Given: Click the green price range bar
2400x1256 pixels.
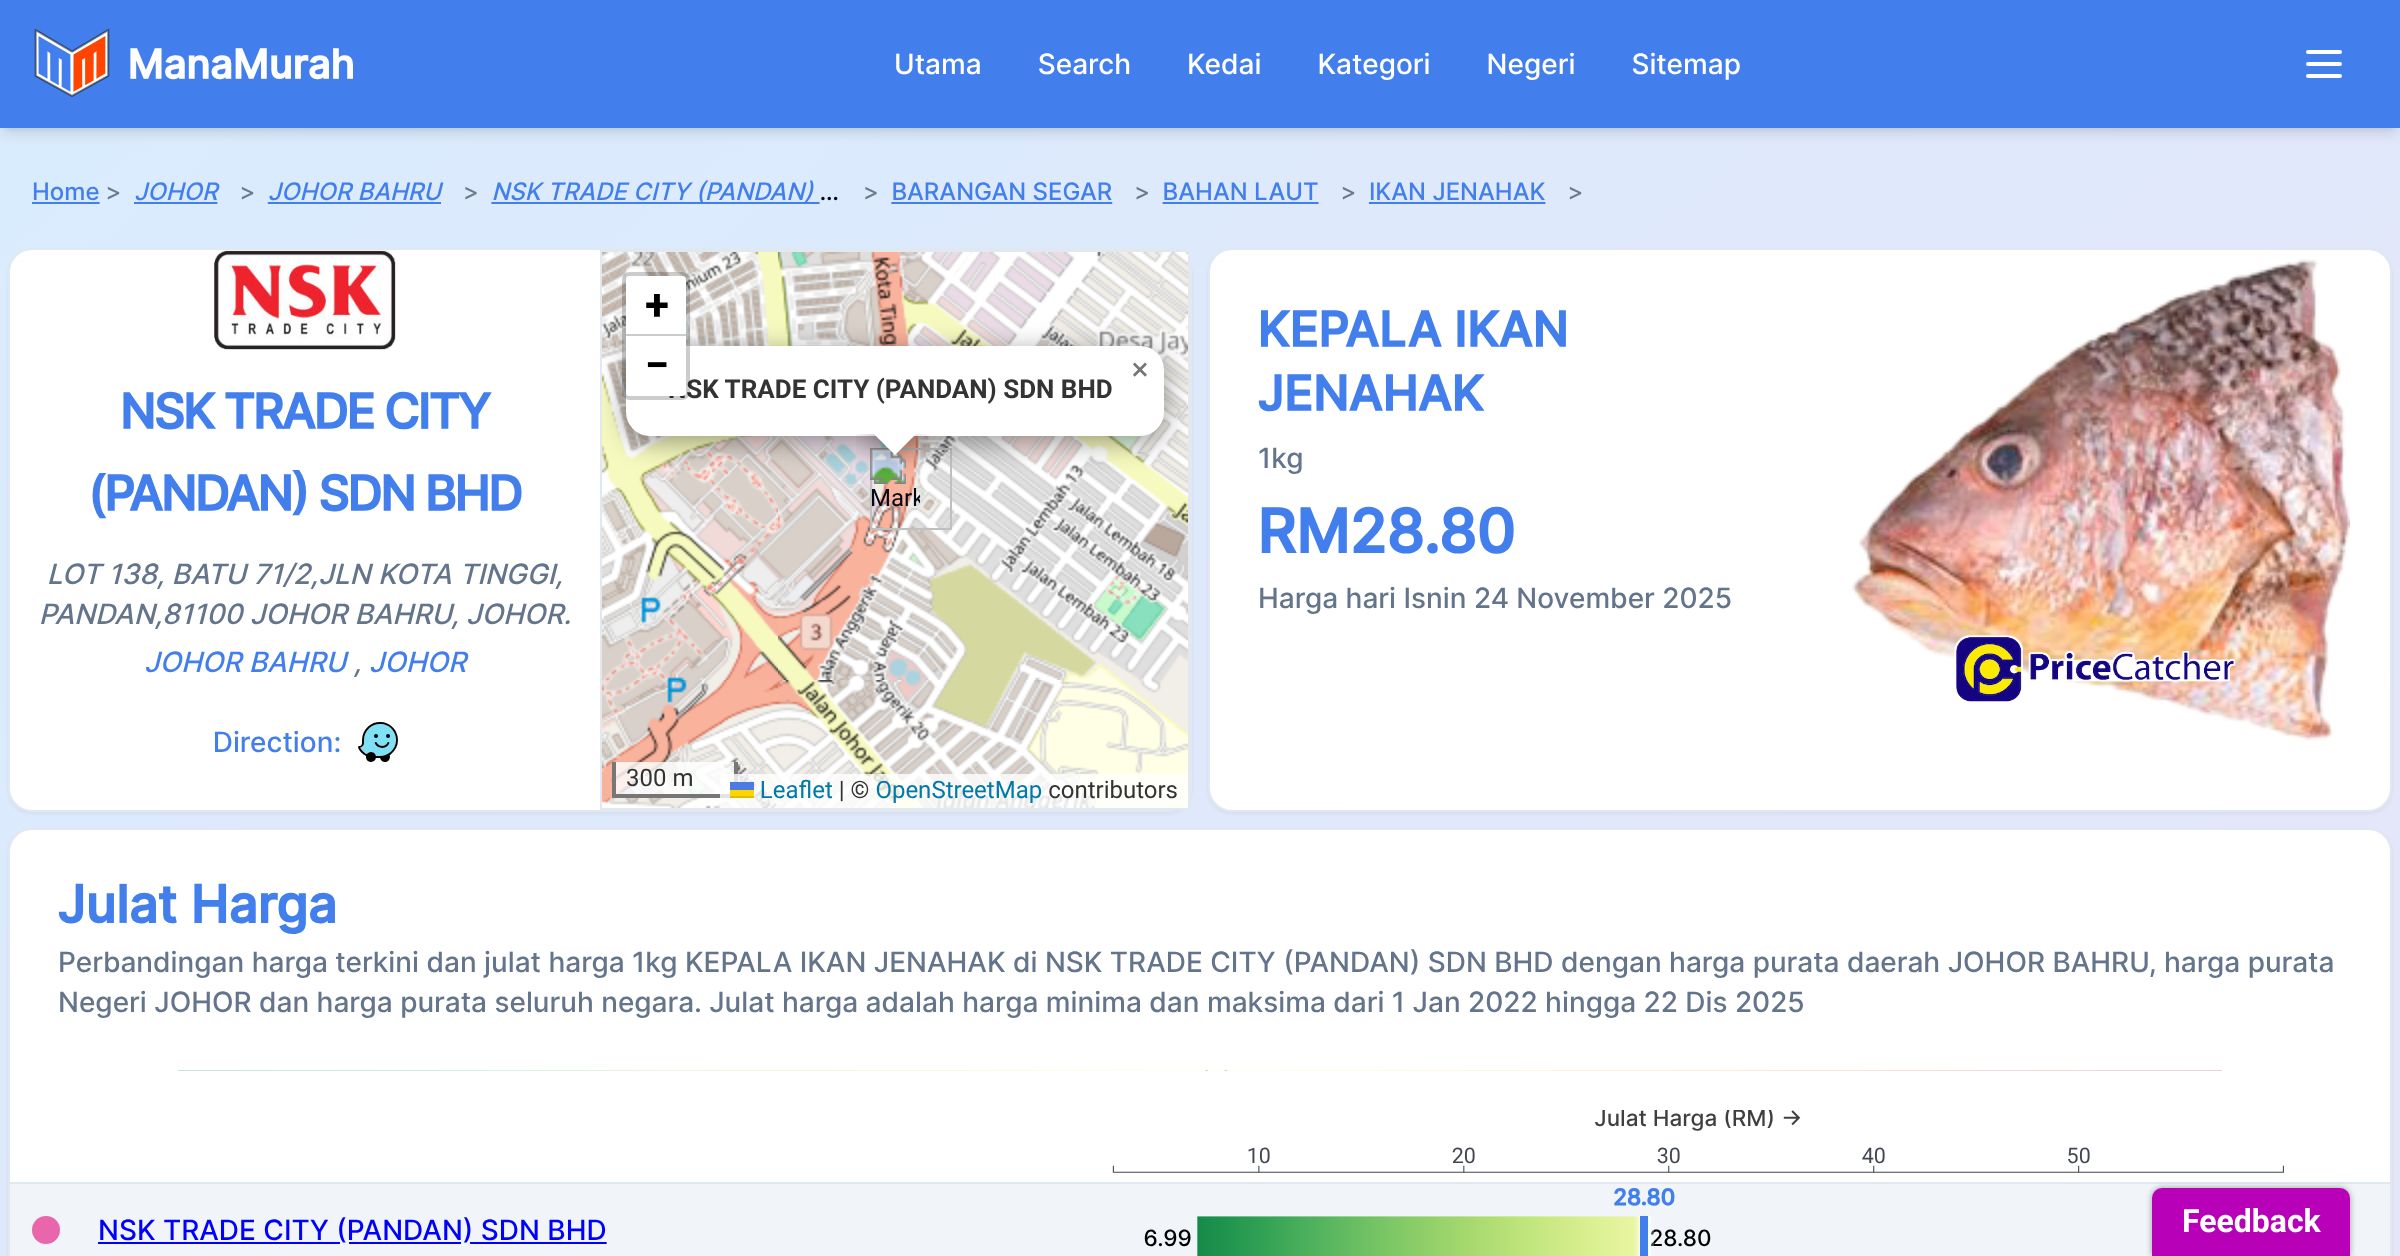Looking at the screenshot, I should (1416, 1236).
